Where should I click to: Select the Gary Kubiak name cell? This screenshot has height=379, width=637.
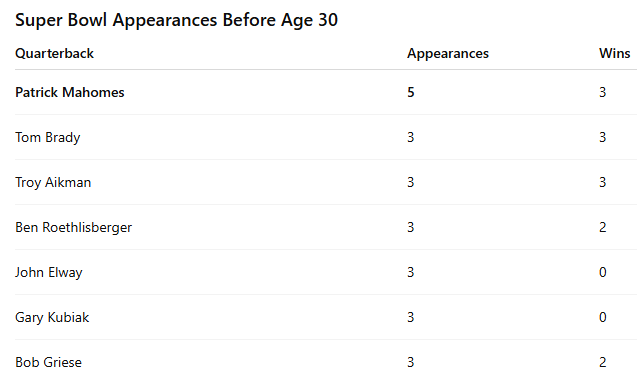click(x=52, y=317)
